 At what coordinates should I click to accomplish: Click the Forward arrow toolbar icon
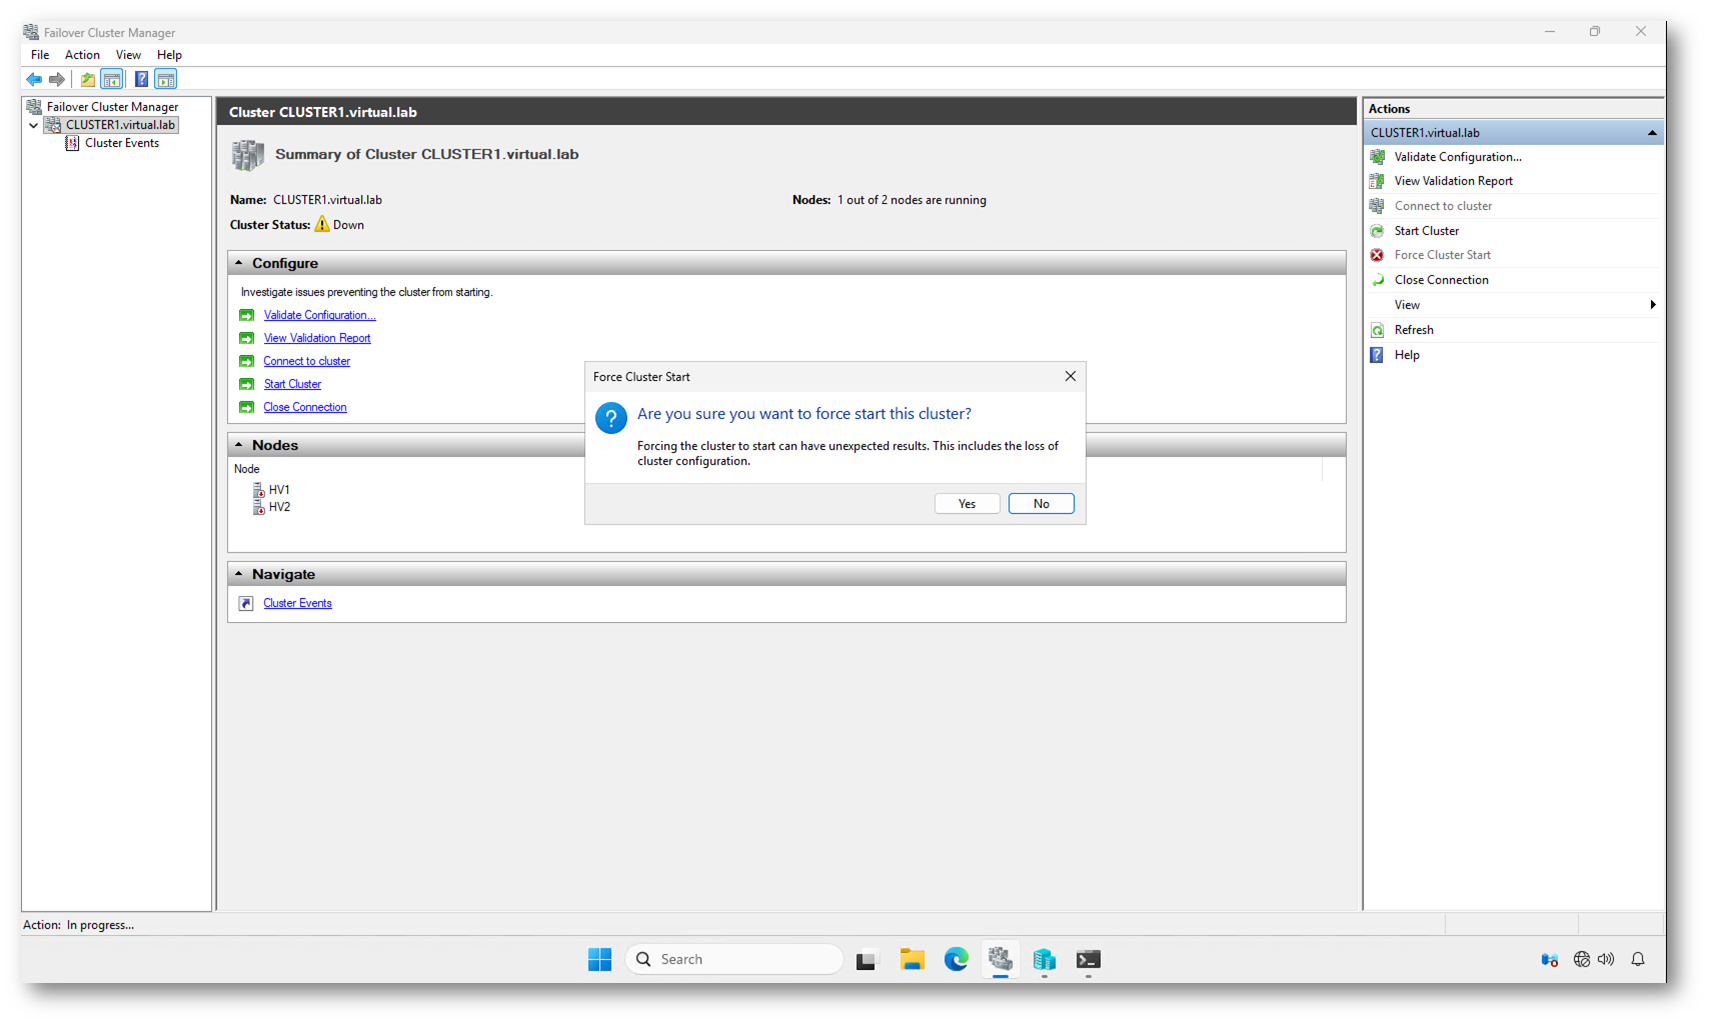(x=57, y=79)
